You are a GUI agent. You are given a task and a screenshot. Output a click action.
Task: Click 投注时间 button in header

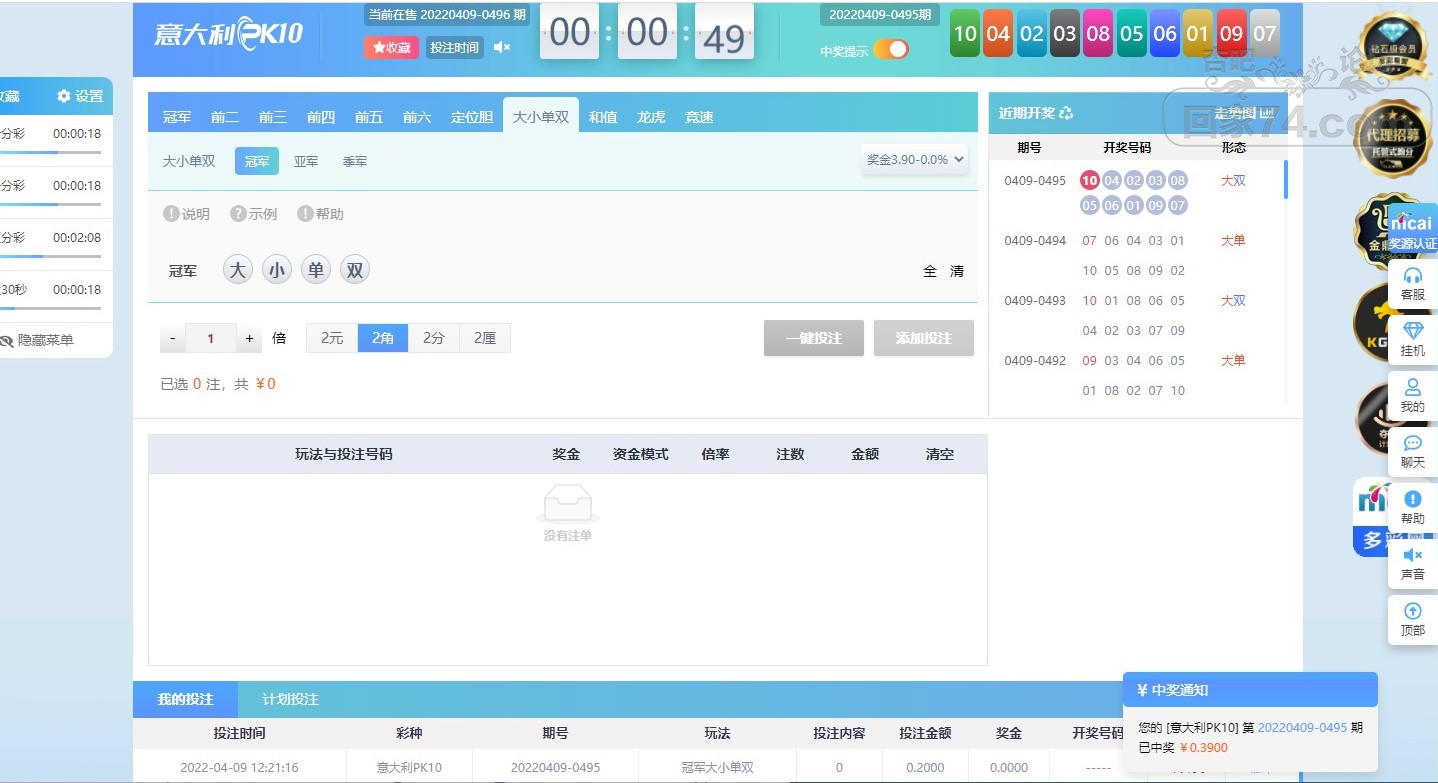[x=454, y=47]
